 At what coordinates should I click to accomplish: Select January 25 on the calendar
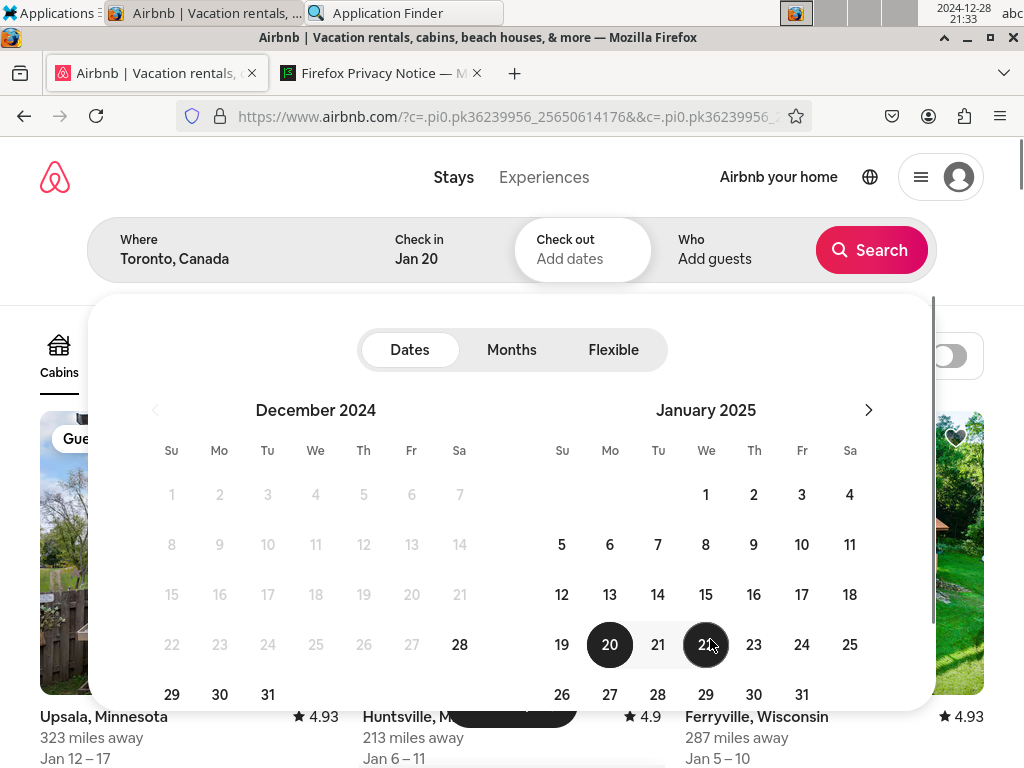coord(850,645)
